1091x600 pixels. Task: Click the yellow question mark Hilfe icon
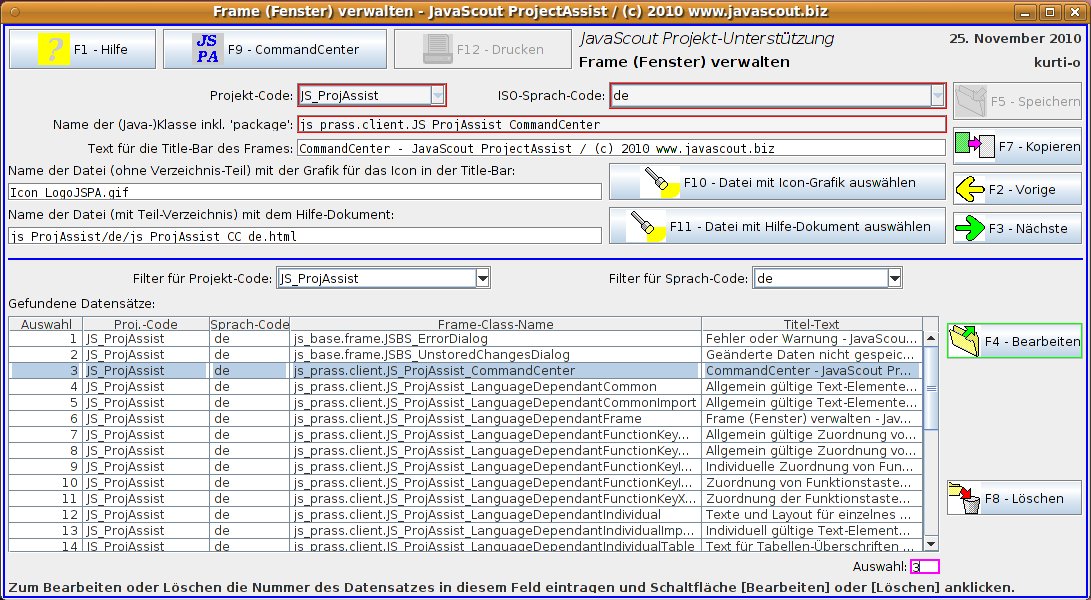point(52,48)
